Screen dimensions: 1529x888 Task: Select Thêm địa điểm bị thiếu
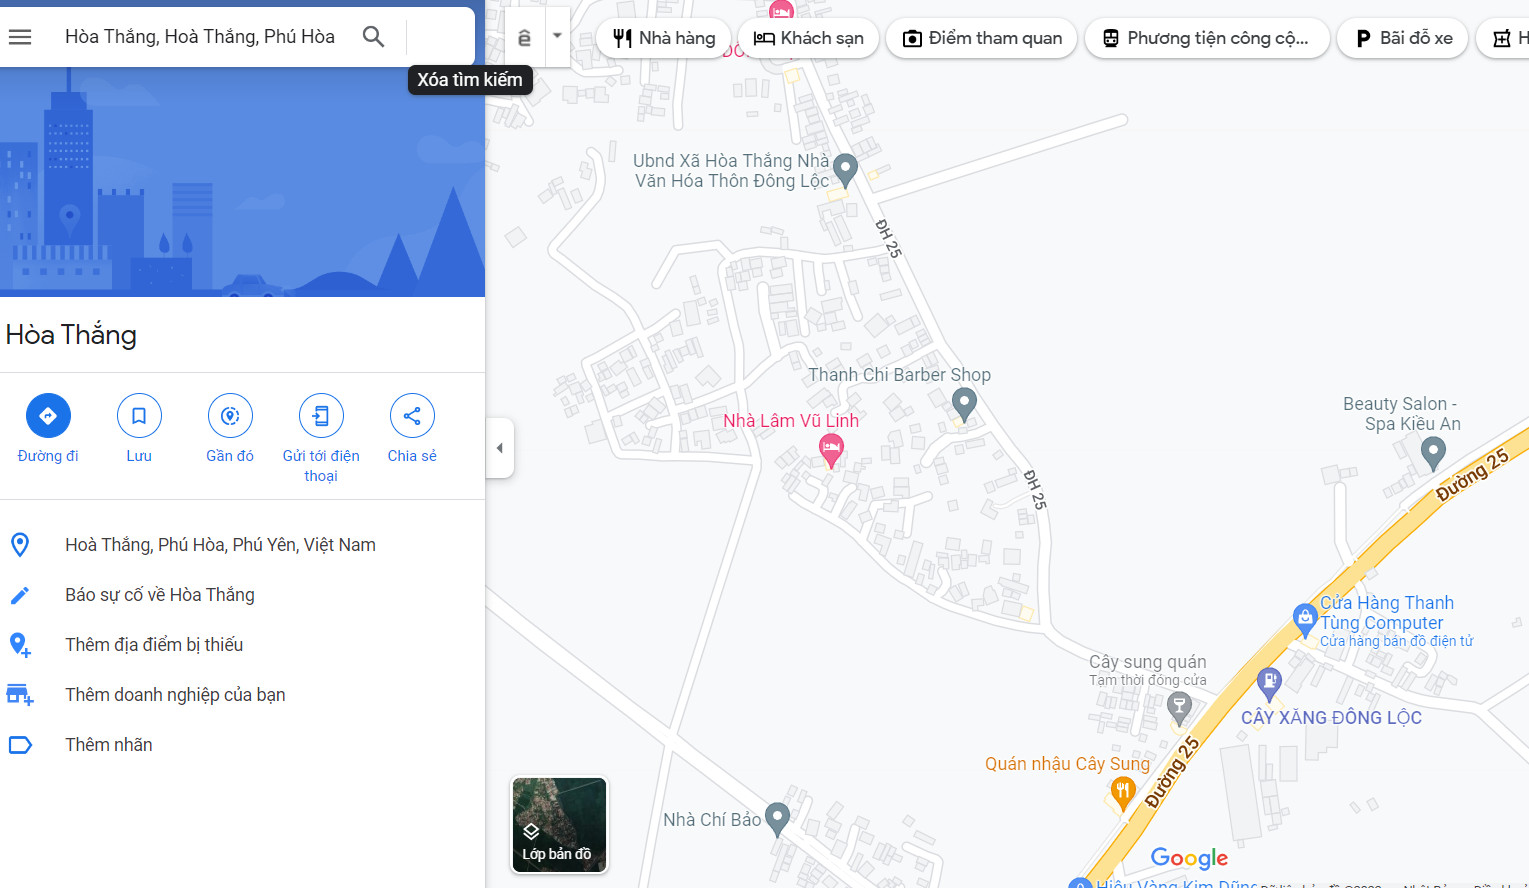click(x=154, y=645)
